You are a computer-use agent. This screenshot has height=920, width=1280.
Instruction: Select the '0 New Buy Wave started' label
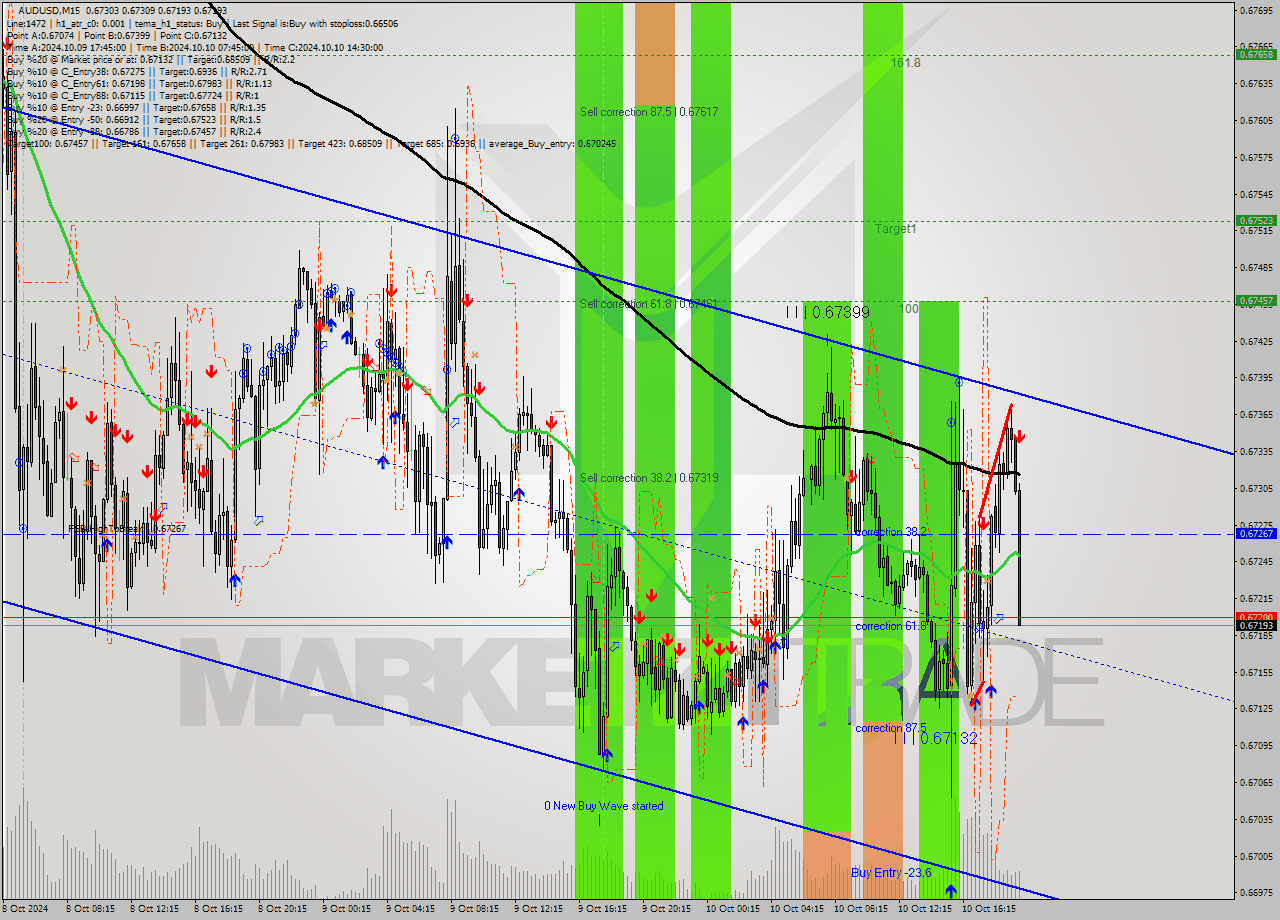click(x=603, y=806)
